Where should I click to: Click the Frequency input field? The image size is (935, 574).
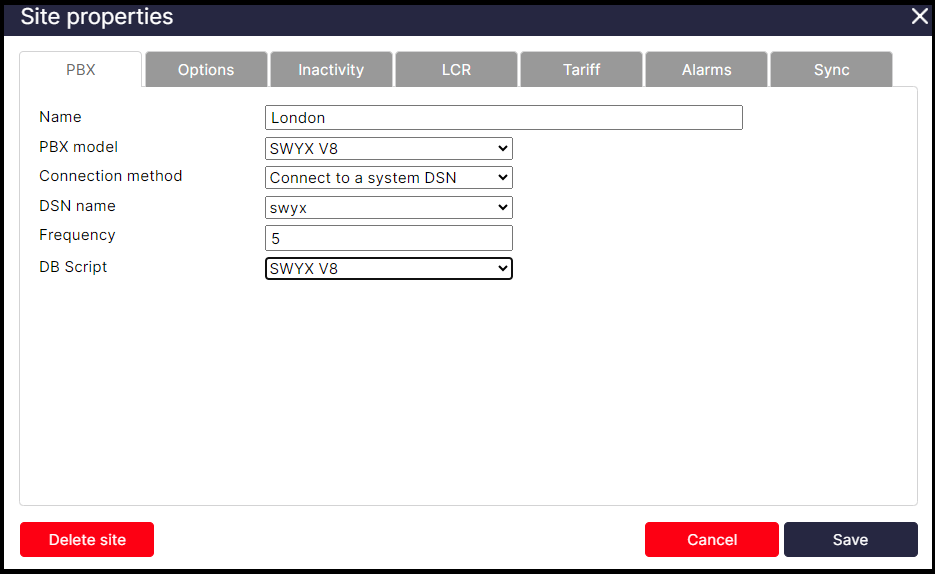[x=389, y=238]
